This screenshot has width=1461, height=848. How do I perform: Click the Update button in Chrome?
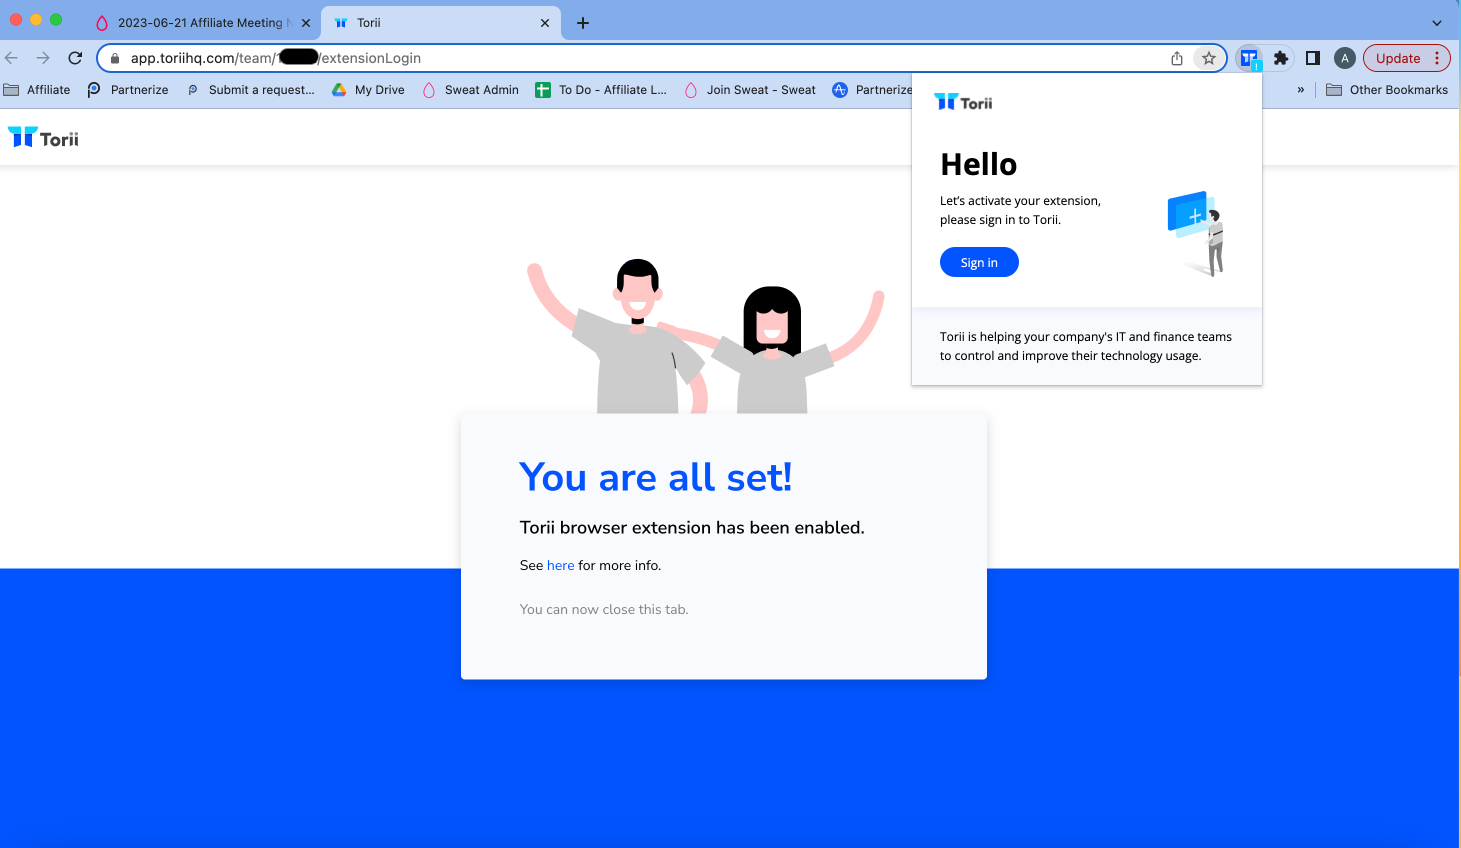tap(1398, 58)
